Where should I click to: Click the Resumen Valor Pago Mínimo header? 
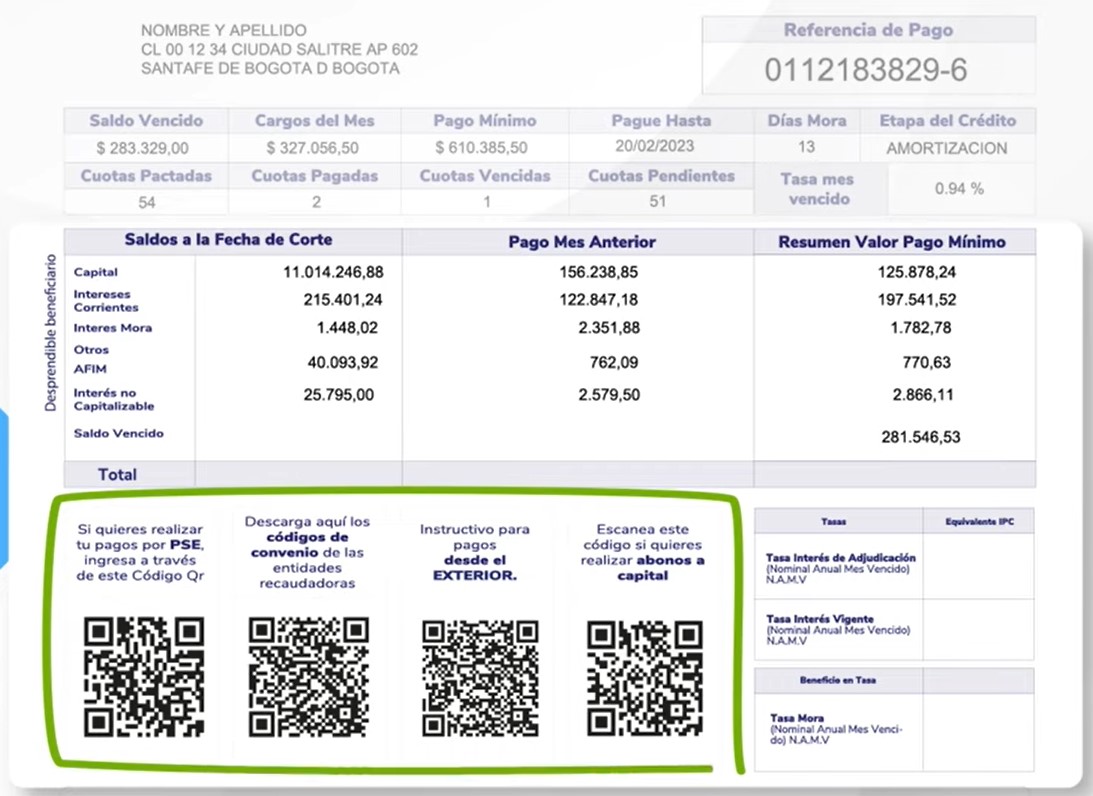click(x=892, y=242)
